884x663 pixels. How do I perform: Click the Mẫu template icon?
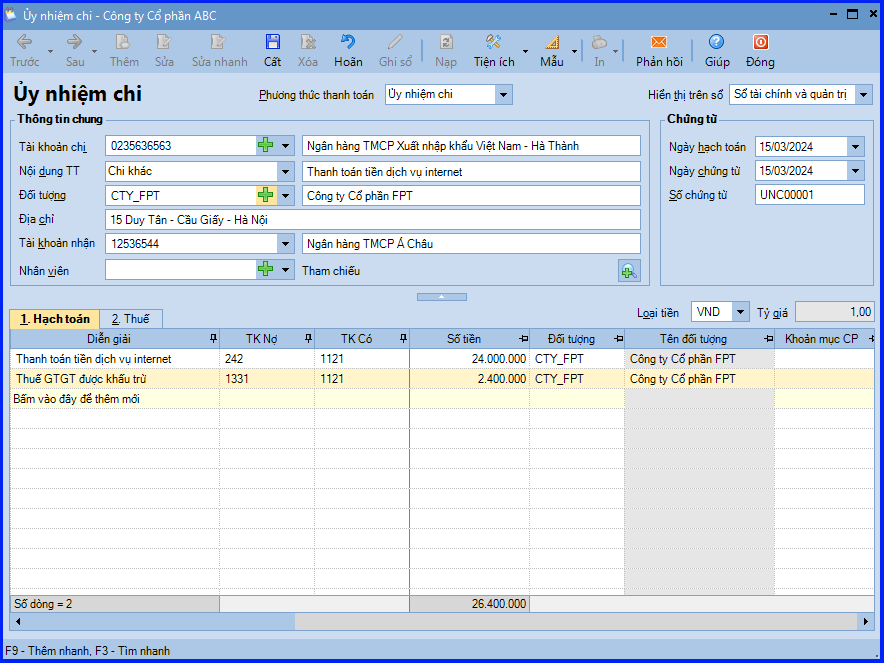click(551, 50)
